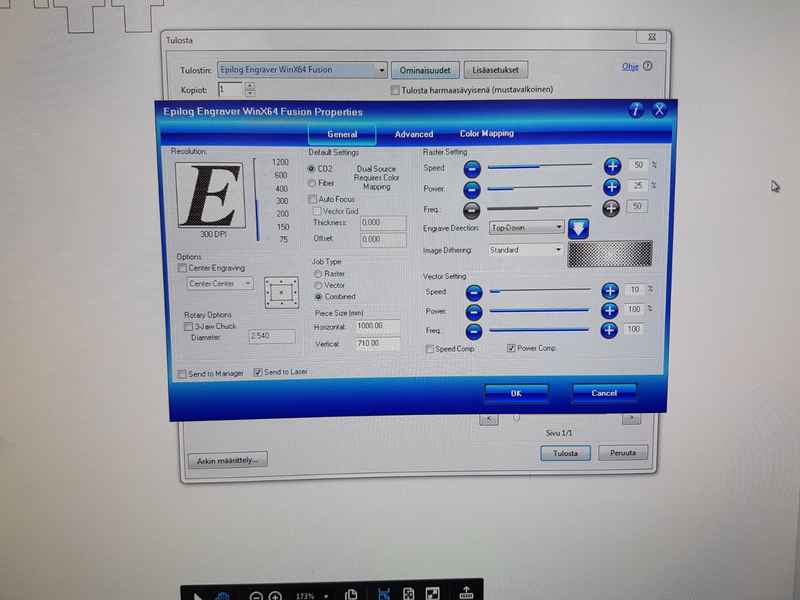Click fit-page icon in bottom toolbar
Screen dimensions: 800x600
pyautogui.click(x=409, y=593)
